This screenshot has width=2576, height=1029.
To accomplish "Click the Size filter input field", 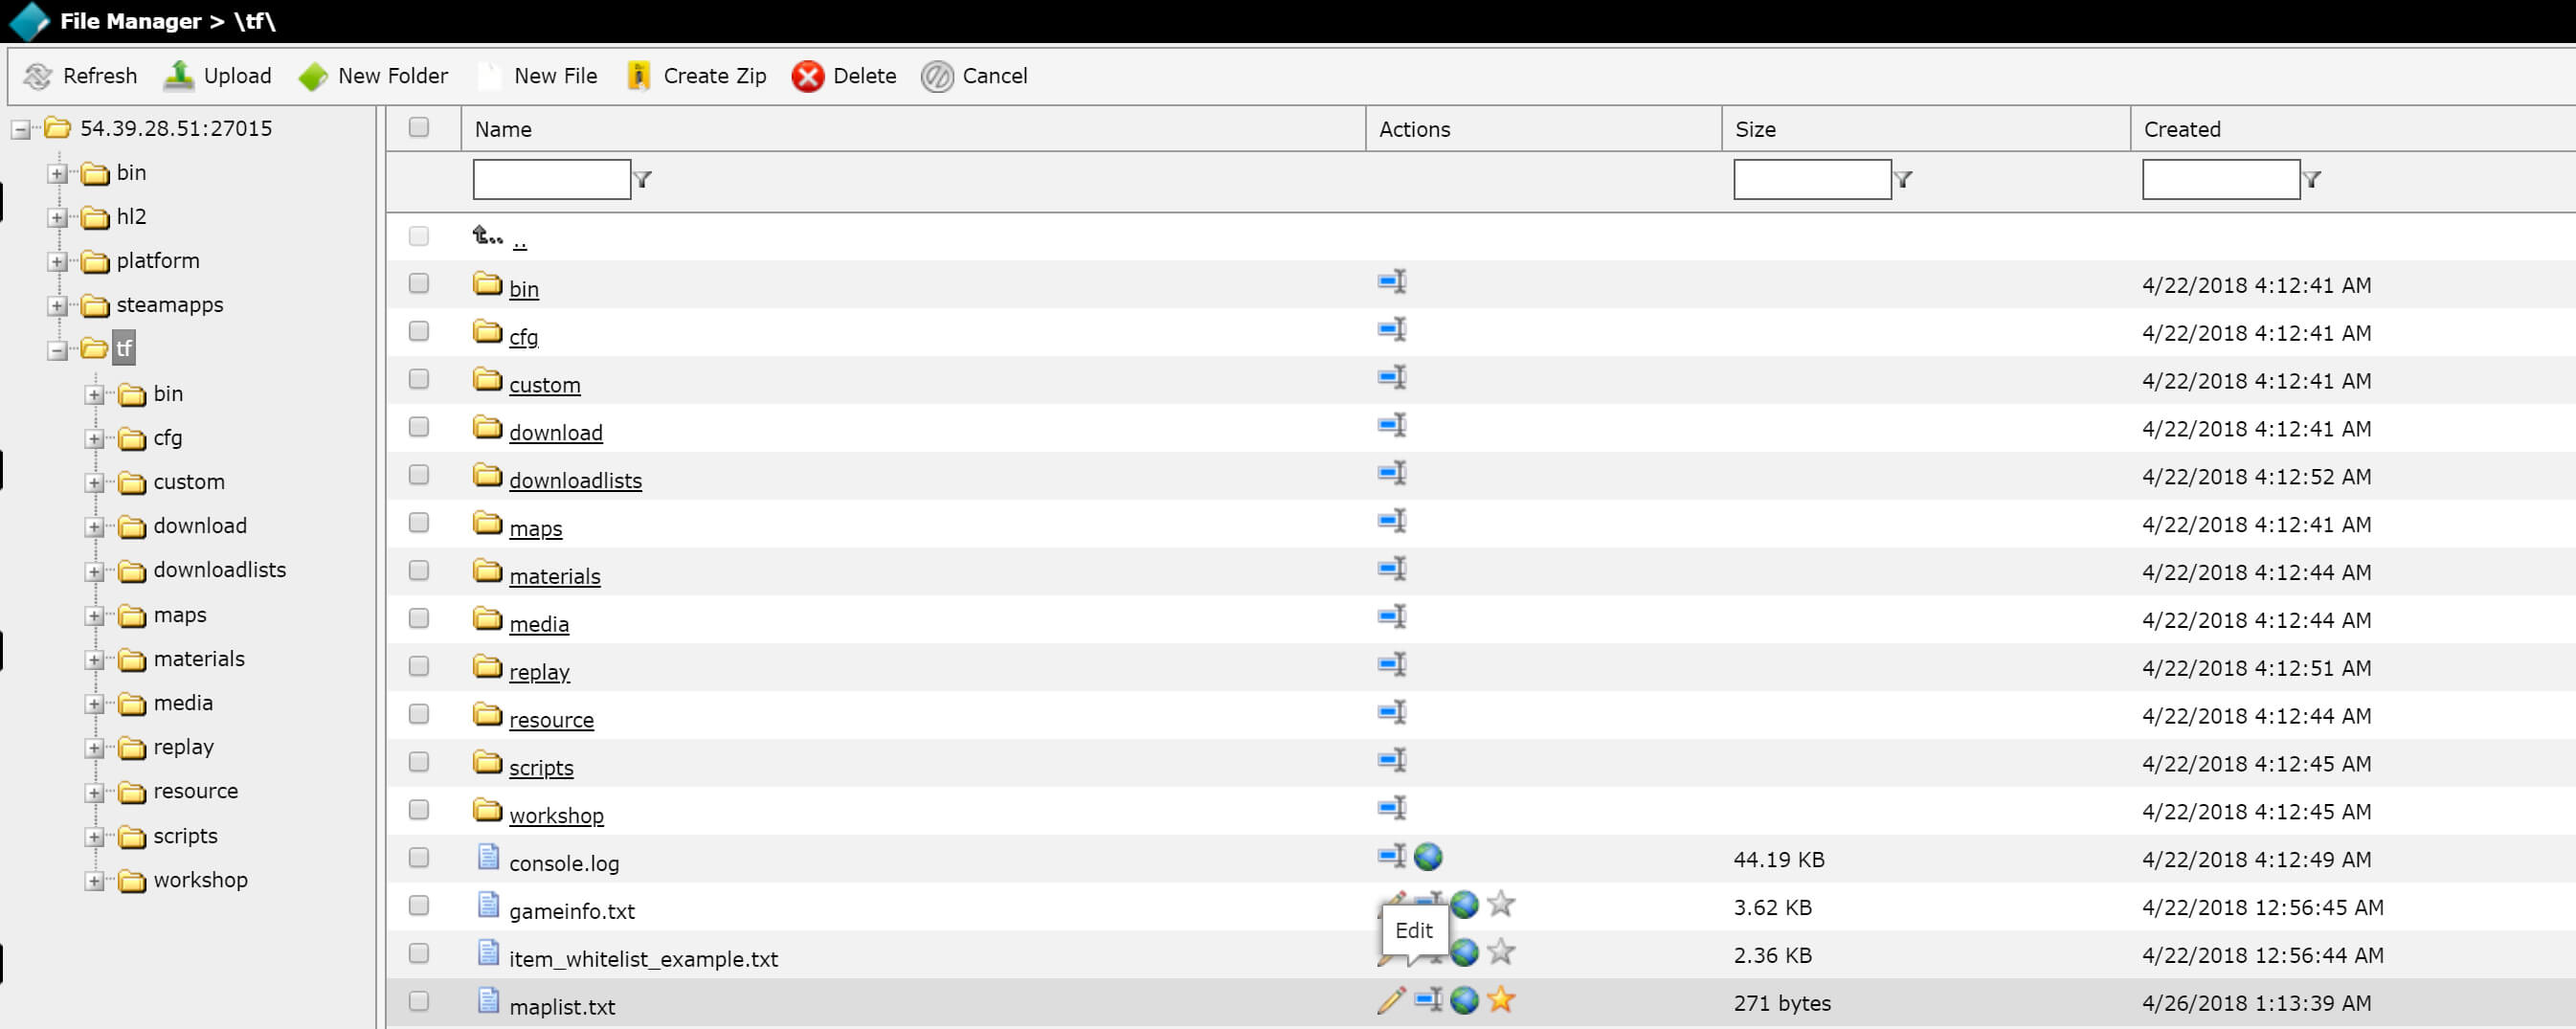I will [1812, 180].
